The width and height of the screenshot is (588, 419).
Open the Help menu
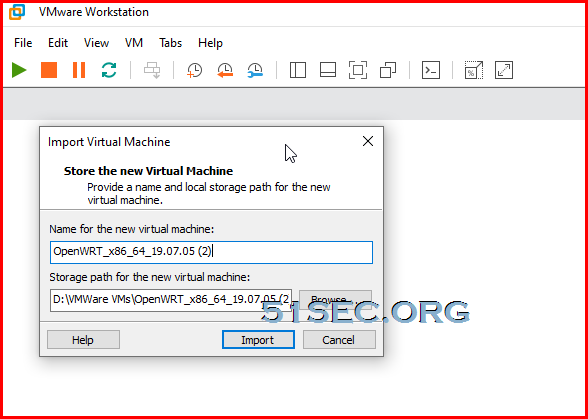point(210,43)
